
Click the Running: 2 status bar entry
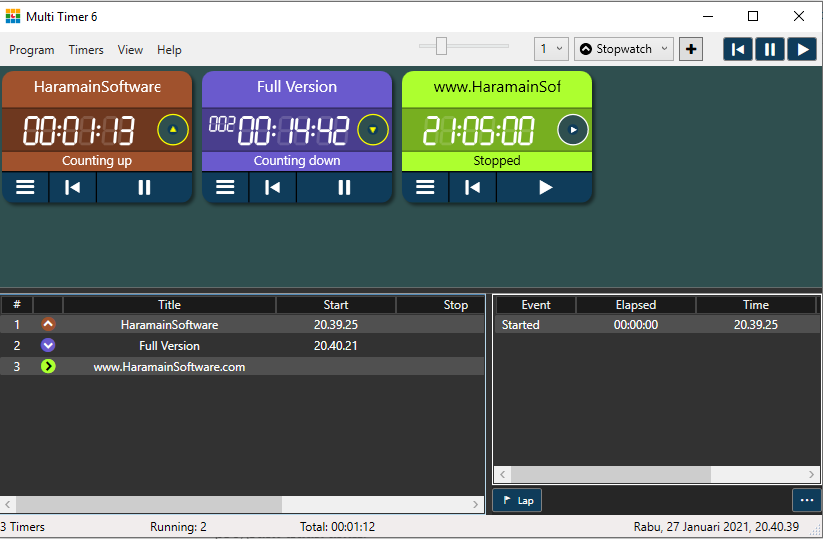pos(178,527)
